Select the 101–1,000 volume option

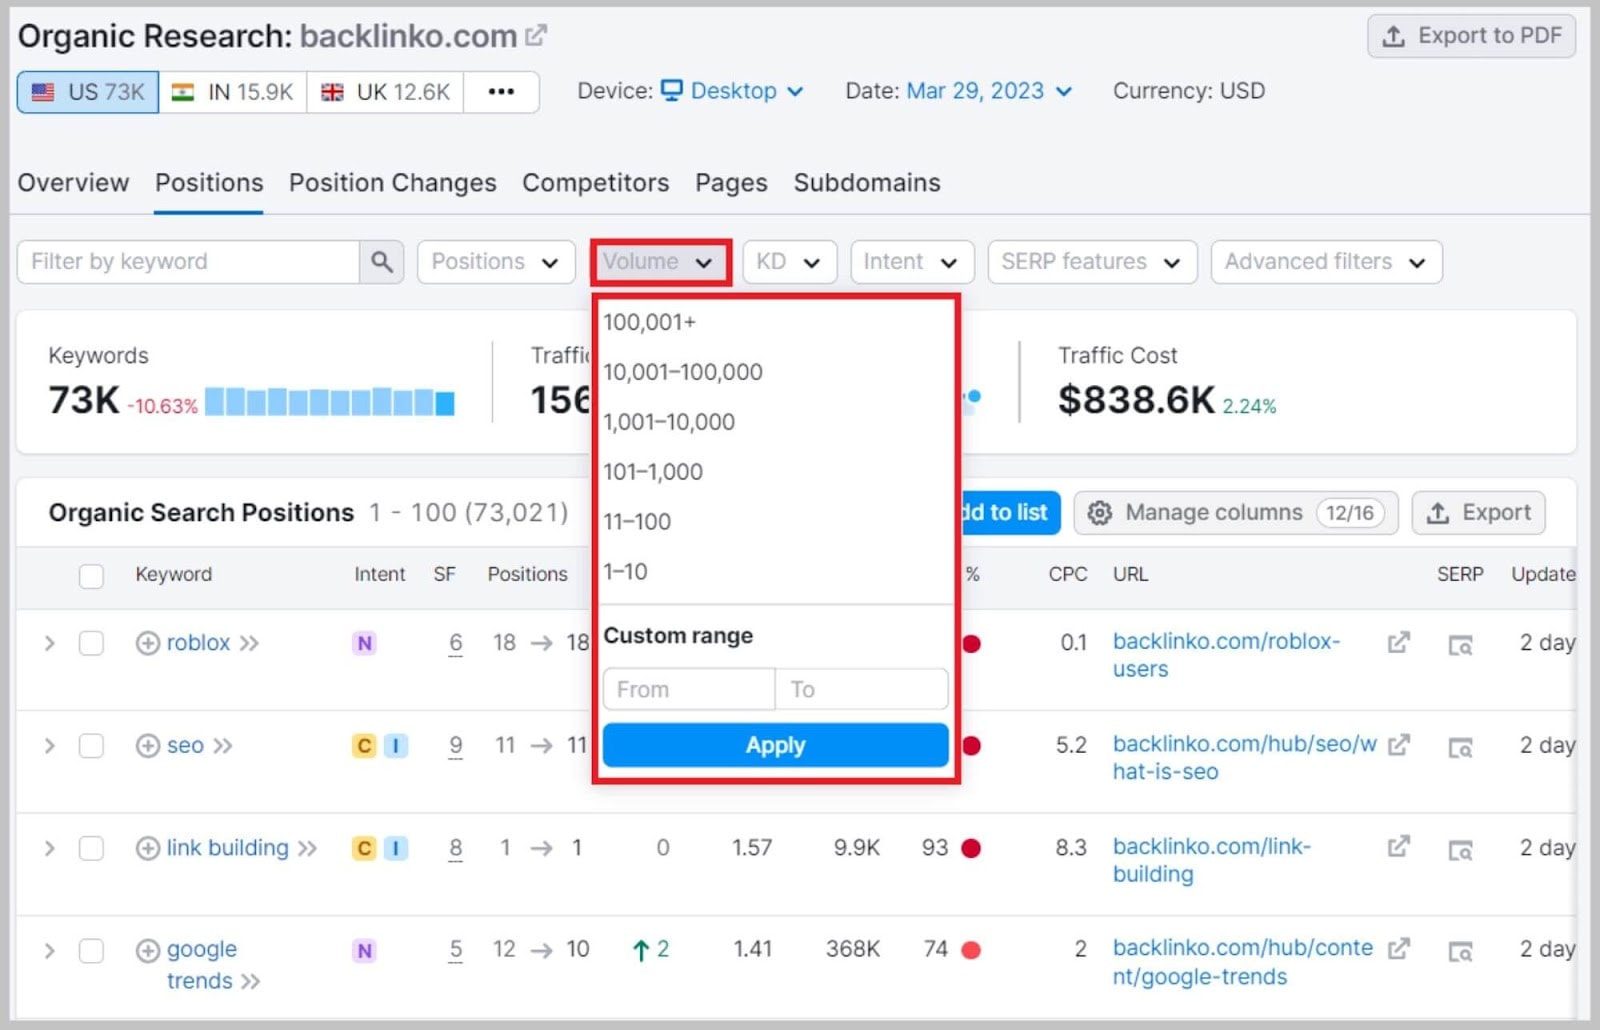click(775, 472)
